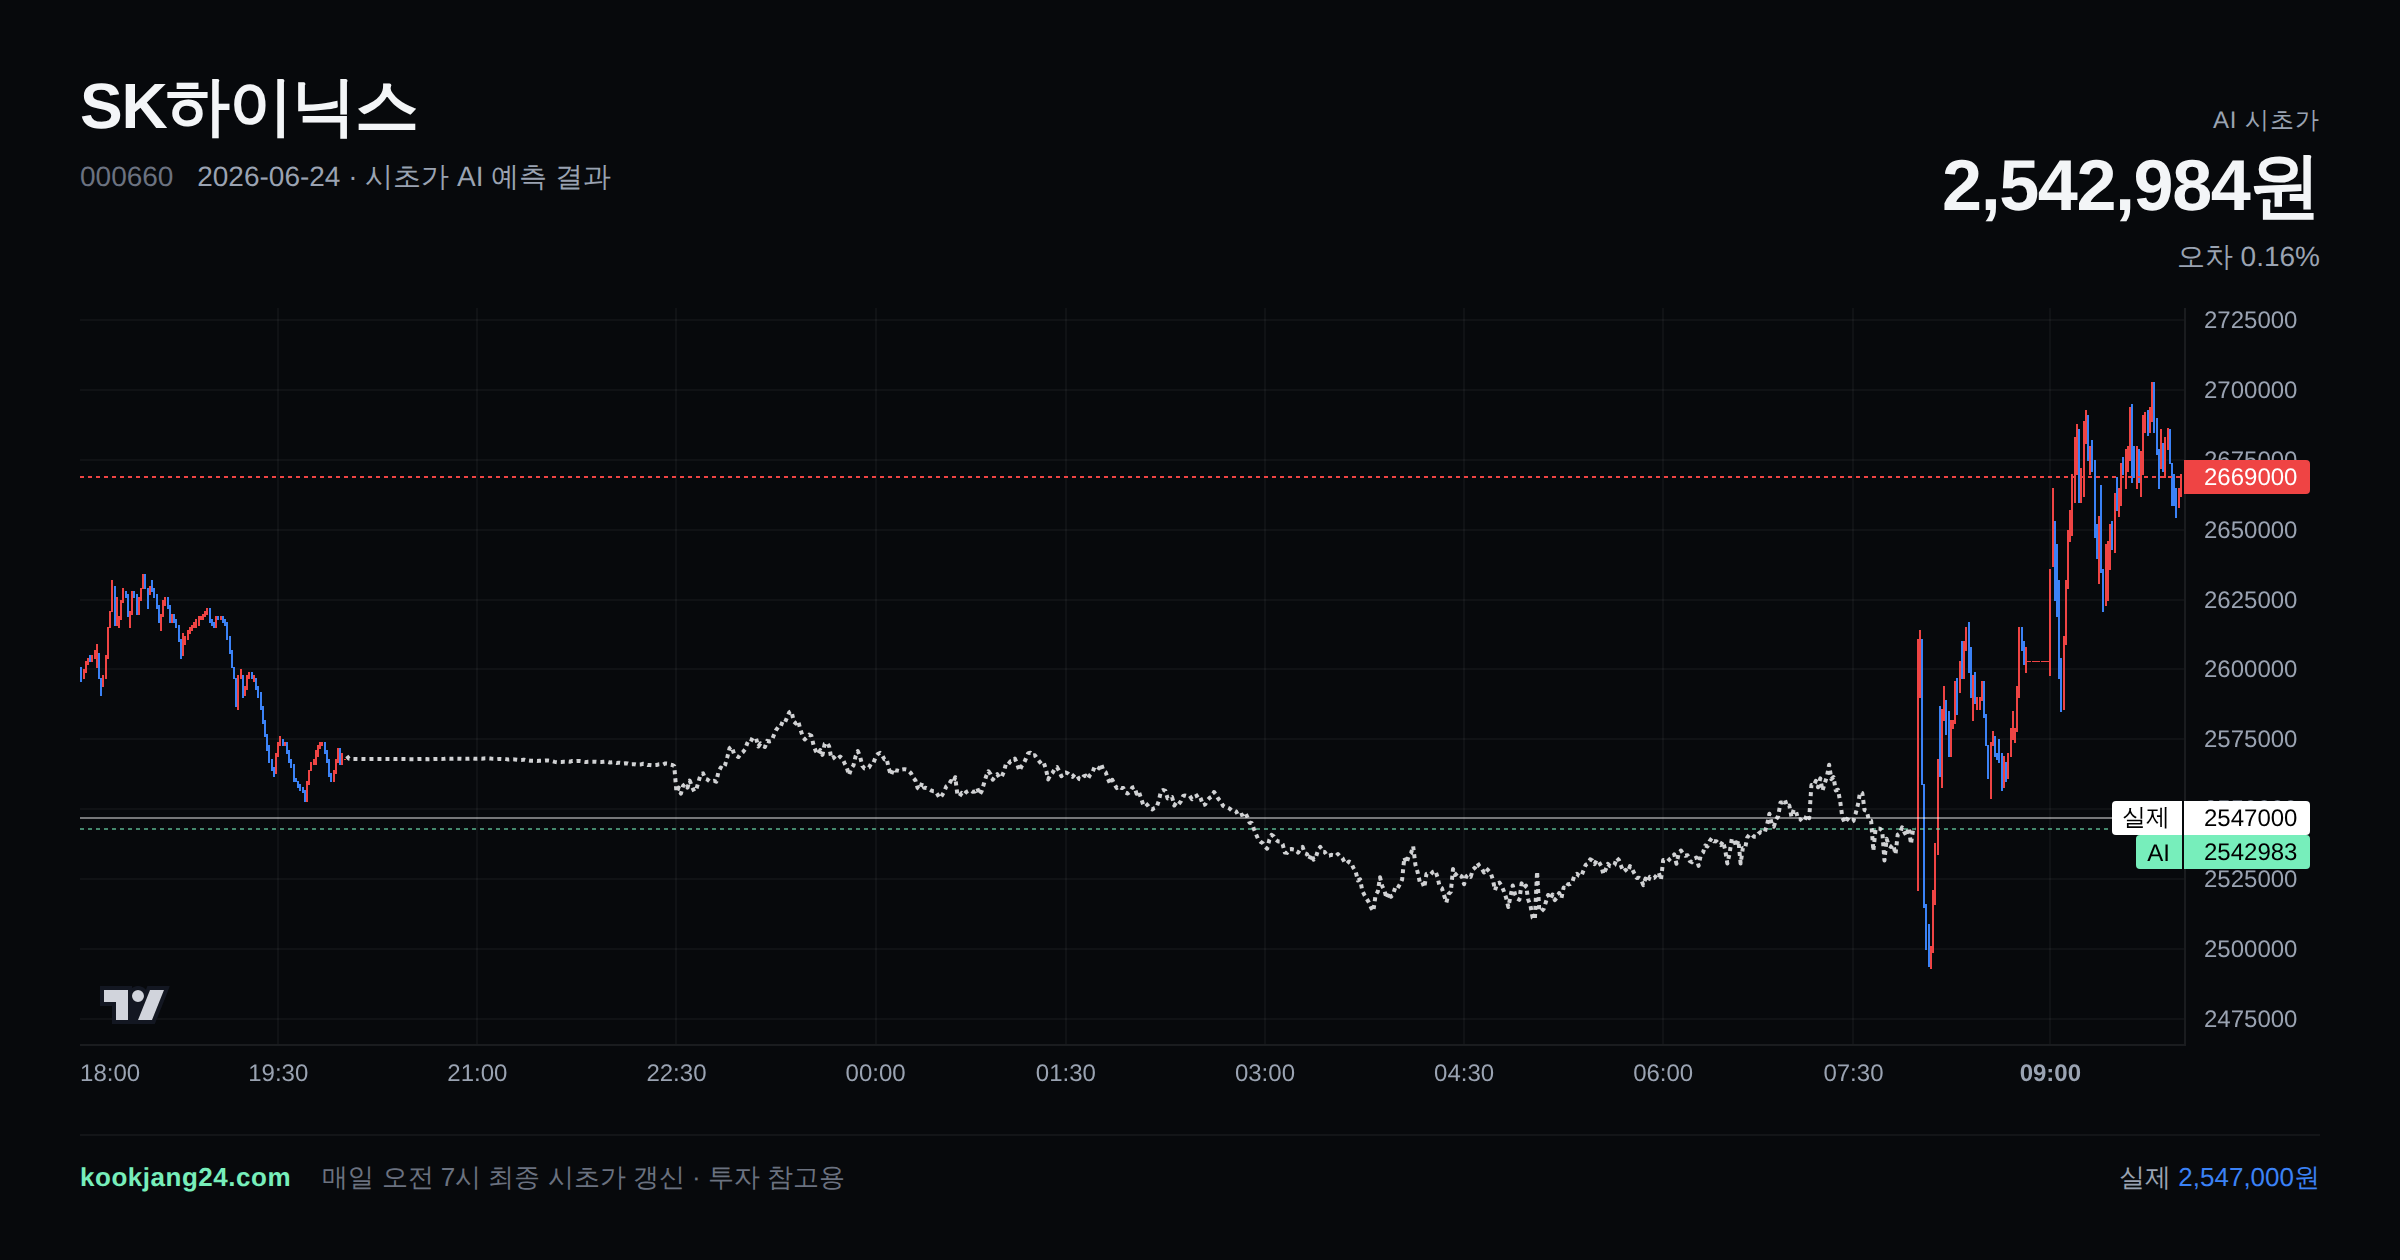This screenshot has width=2400, height=1260.
Task: Click the bold 09:00 time axis label
Action: point(2050,1073)
